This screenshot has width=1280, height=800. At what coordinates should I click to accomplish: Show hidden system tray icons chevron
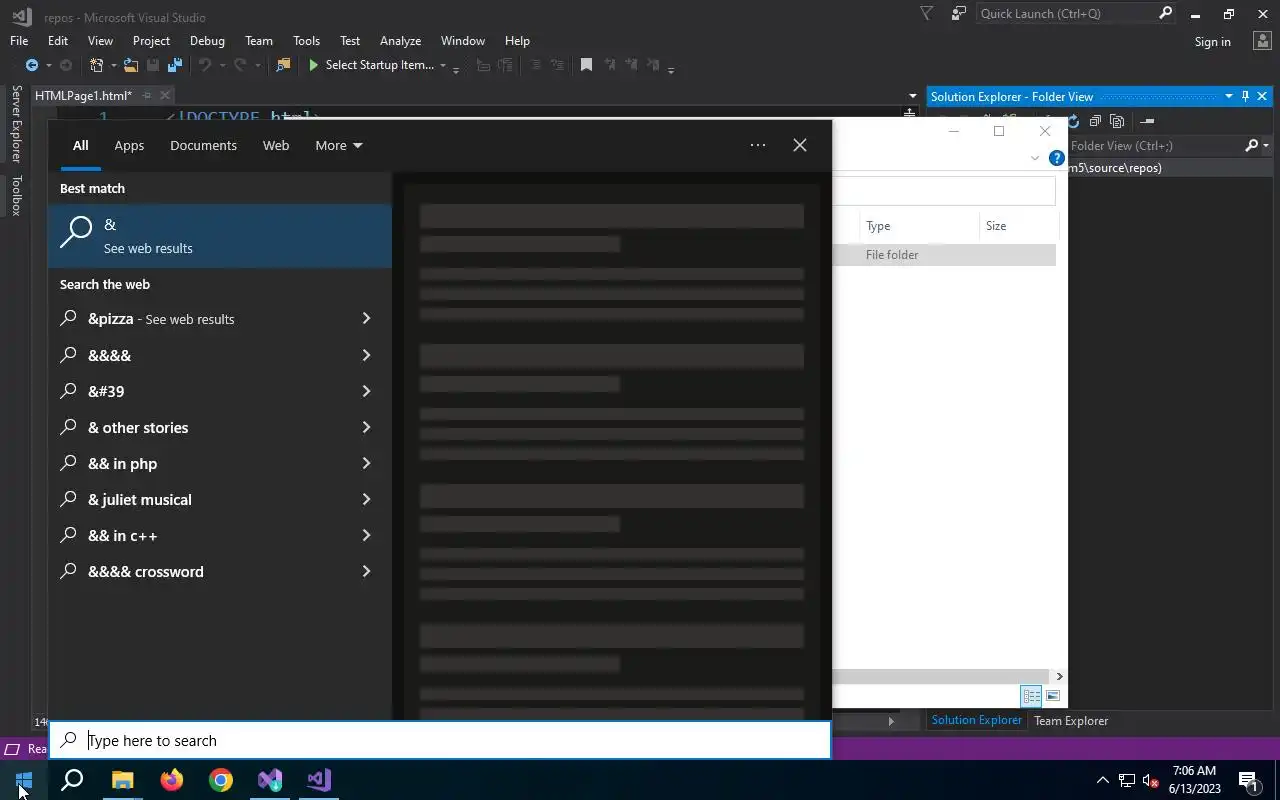click(1103, 780)
